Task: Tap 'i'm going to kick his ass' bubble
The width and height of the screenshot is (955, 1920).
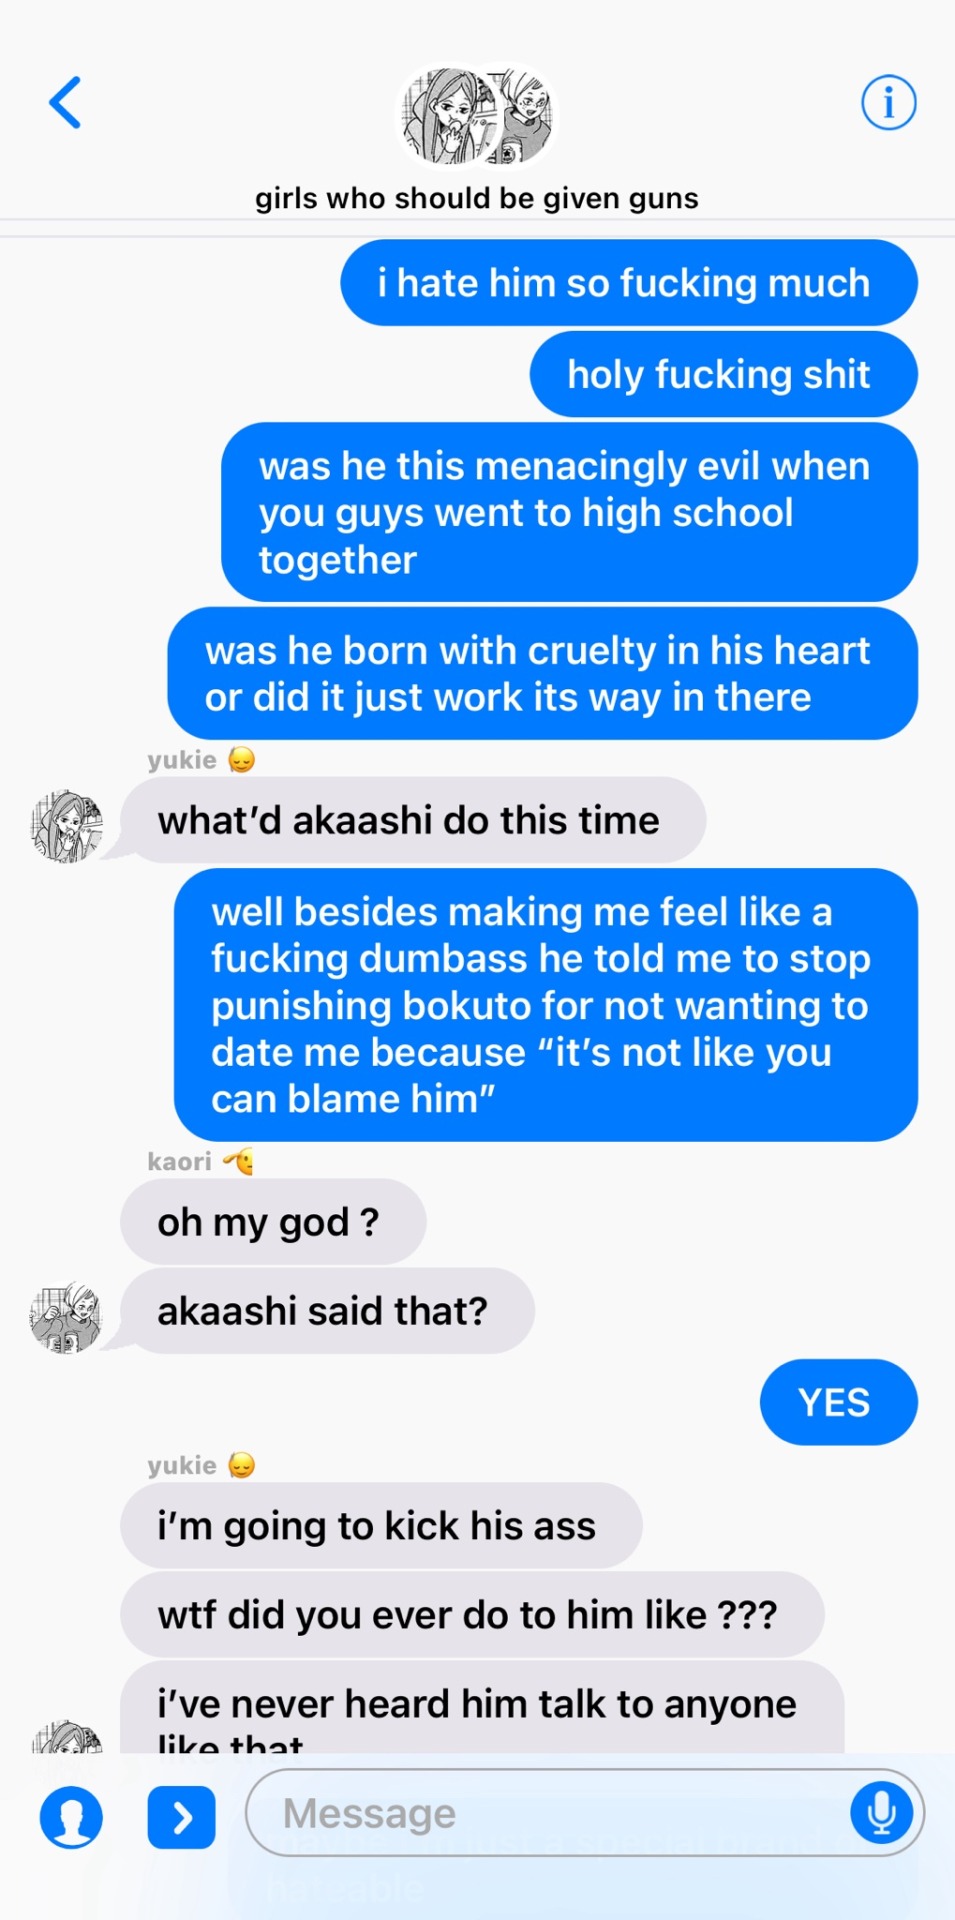Action: point(381,1526)
